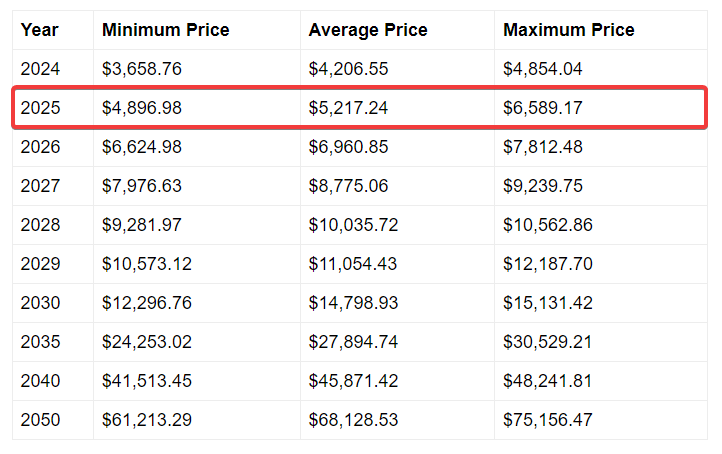Select the 2024 year cell
Viewport: 722px width, 454px height.
point(40,69)
